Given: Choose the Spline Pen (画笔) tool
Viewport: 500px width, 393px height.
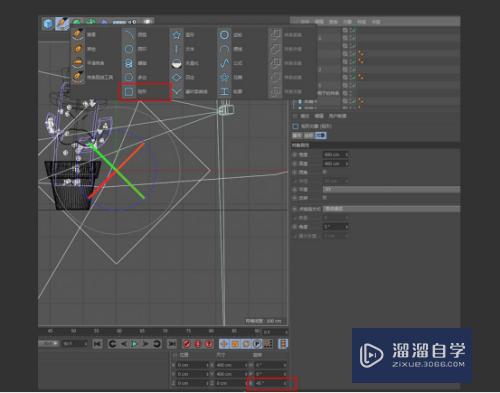Looking at the screenshot, I should pyautogui.click(x=78, y=34).
